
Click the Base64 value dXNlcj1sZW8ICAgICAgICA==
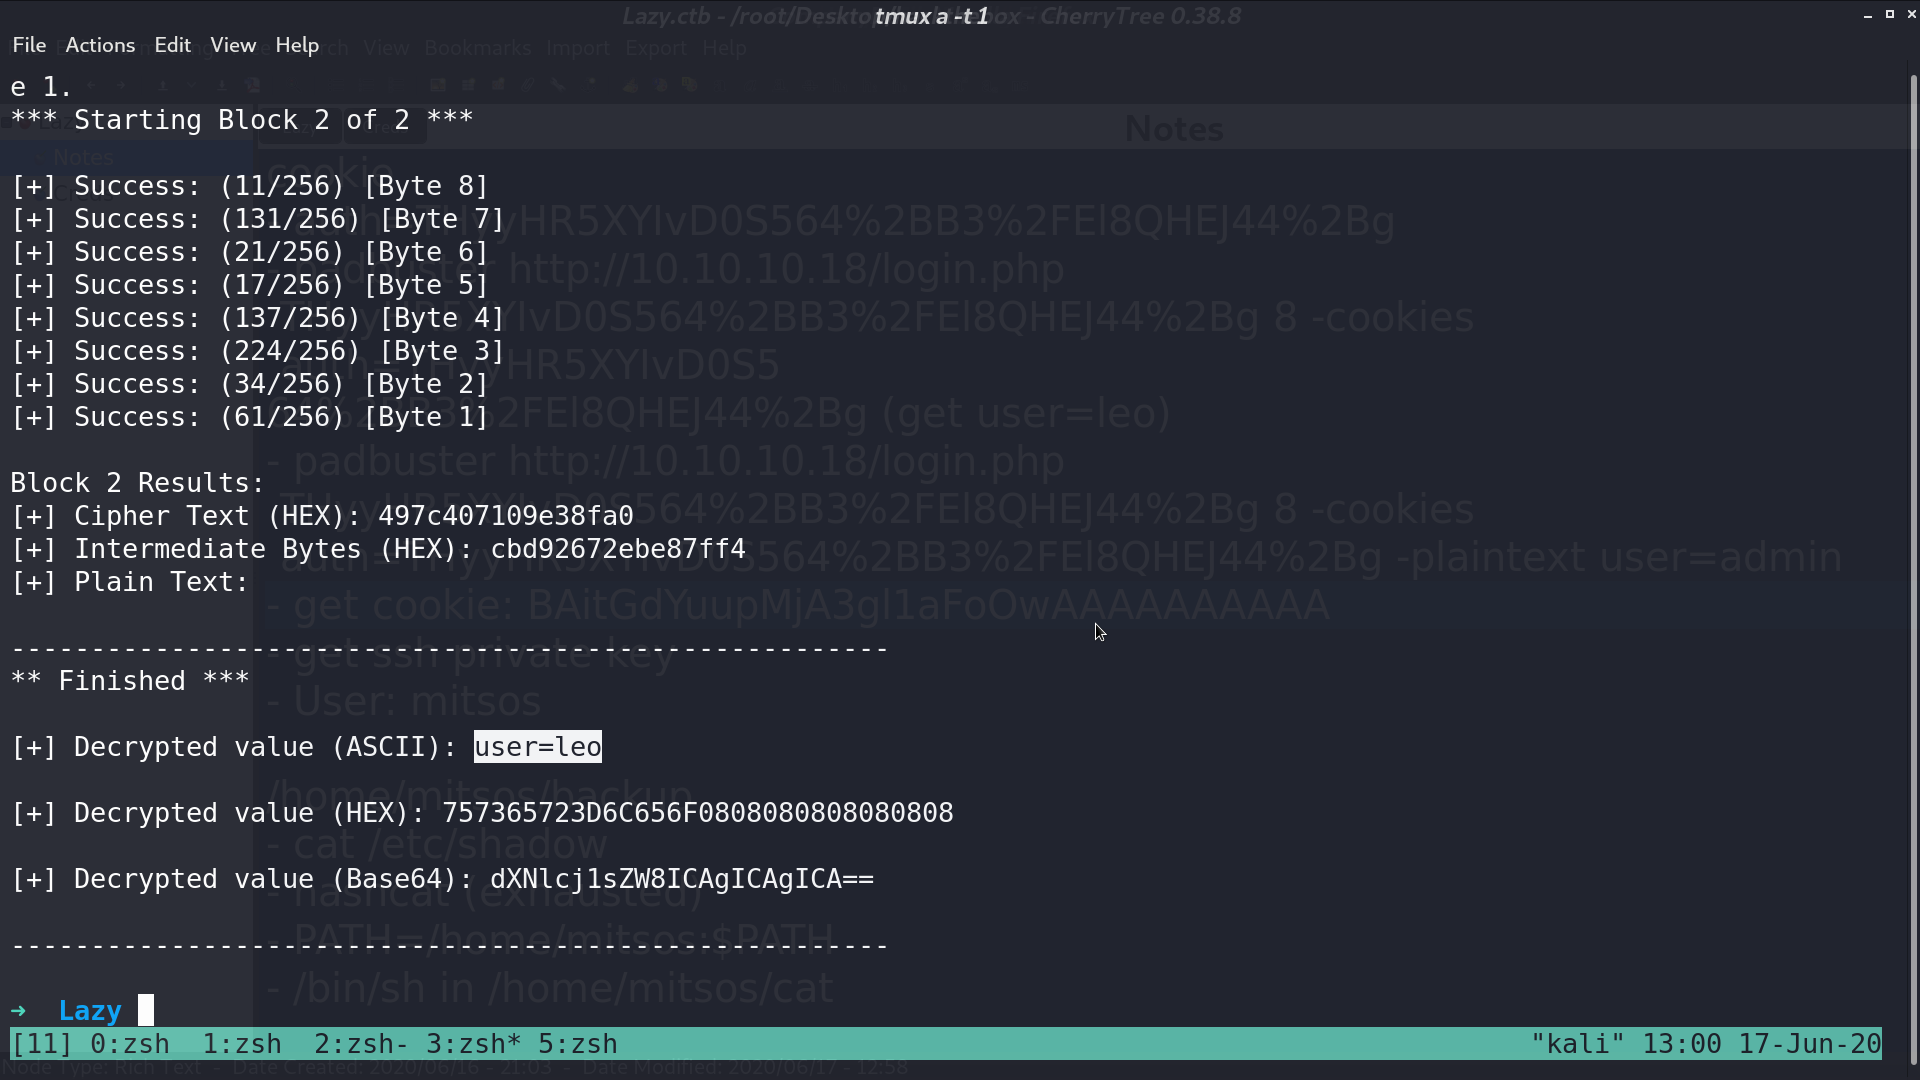[682, 879]
